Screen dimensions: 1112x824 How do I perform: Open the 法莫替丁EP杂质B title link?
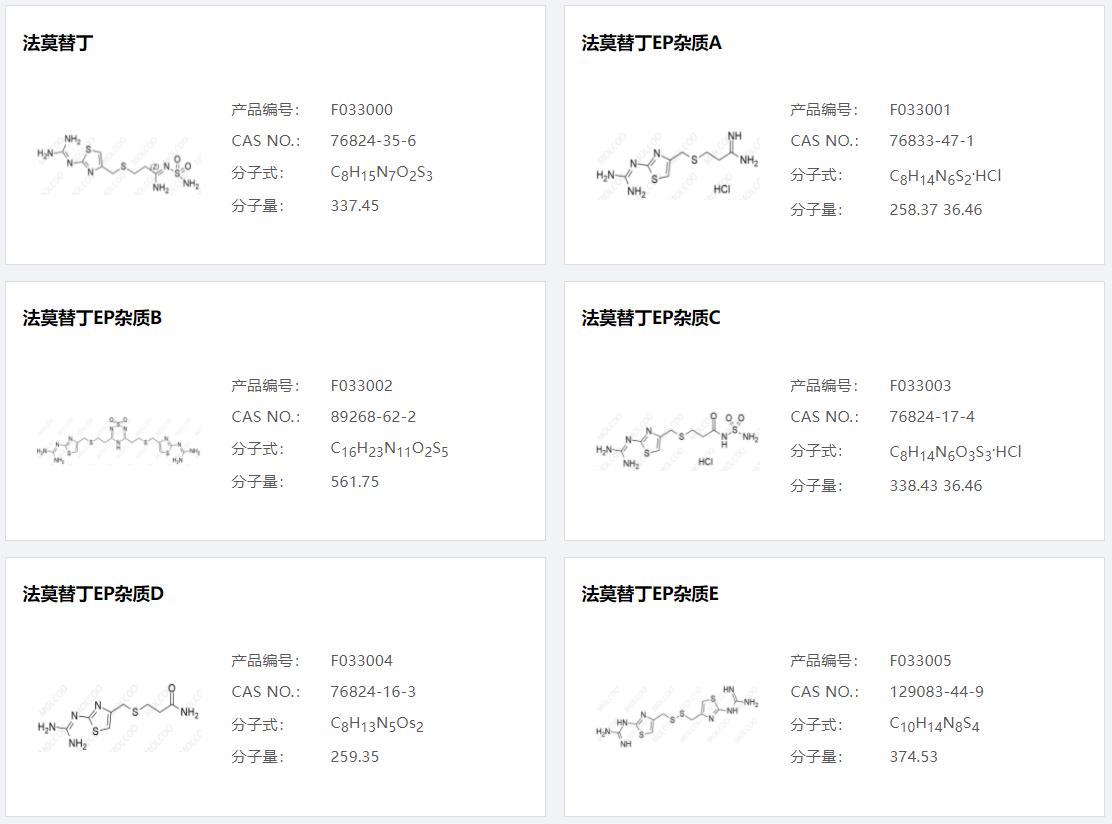click(92, 318)
